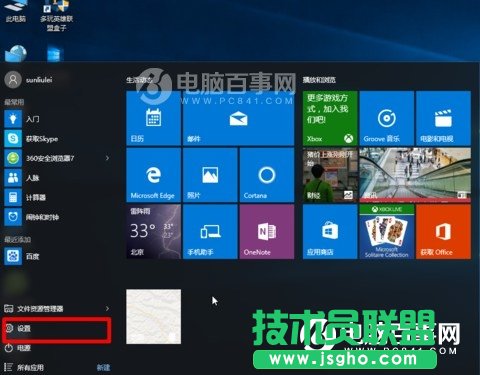
Task: Open the Cortana tile
Action: pos(267,175)
